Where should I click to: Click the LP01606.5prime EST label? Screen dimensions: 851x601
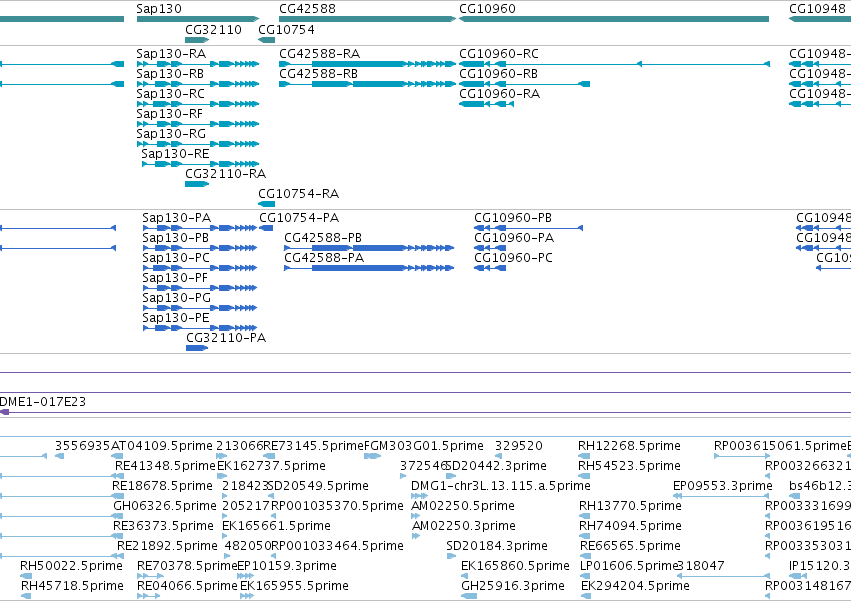coord(630,567)
